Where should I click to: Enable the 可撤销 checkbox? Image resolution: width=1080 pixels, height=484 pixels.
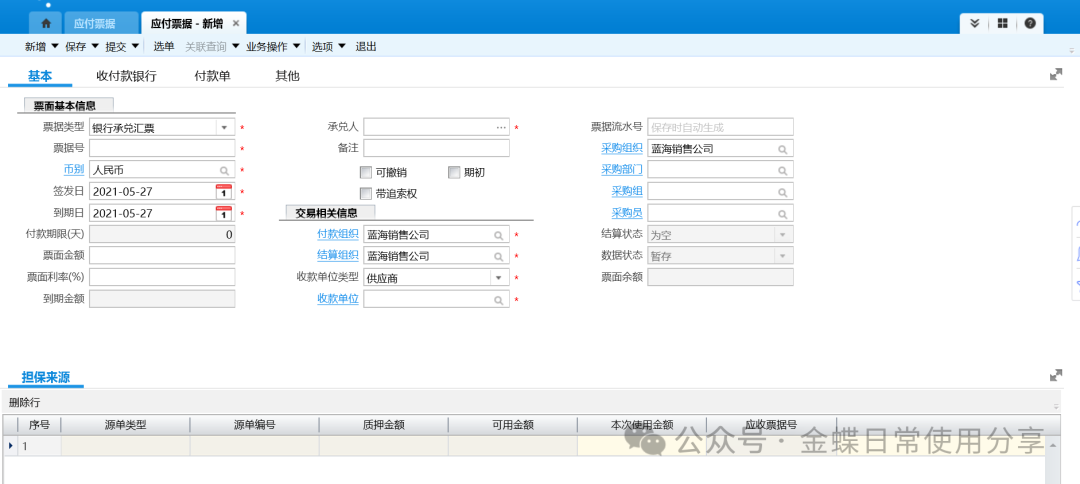(x=366, y=171)
